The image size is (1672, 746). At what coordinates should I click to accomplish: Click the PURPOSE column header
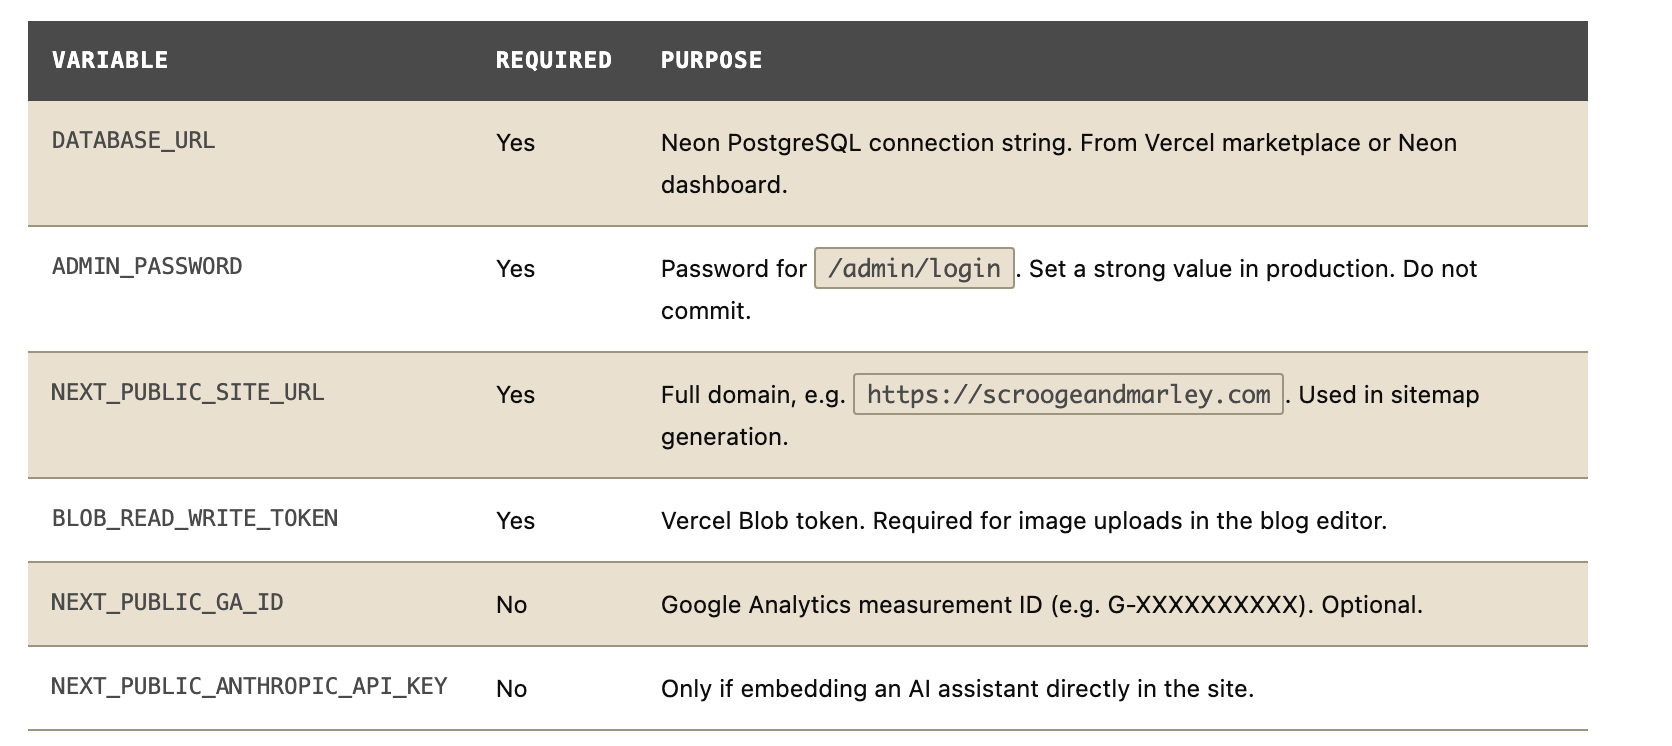pos(711,61)
